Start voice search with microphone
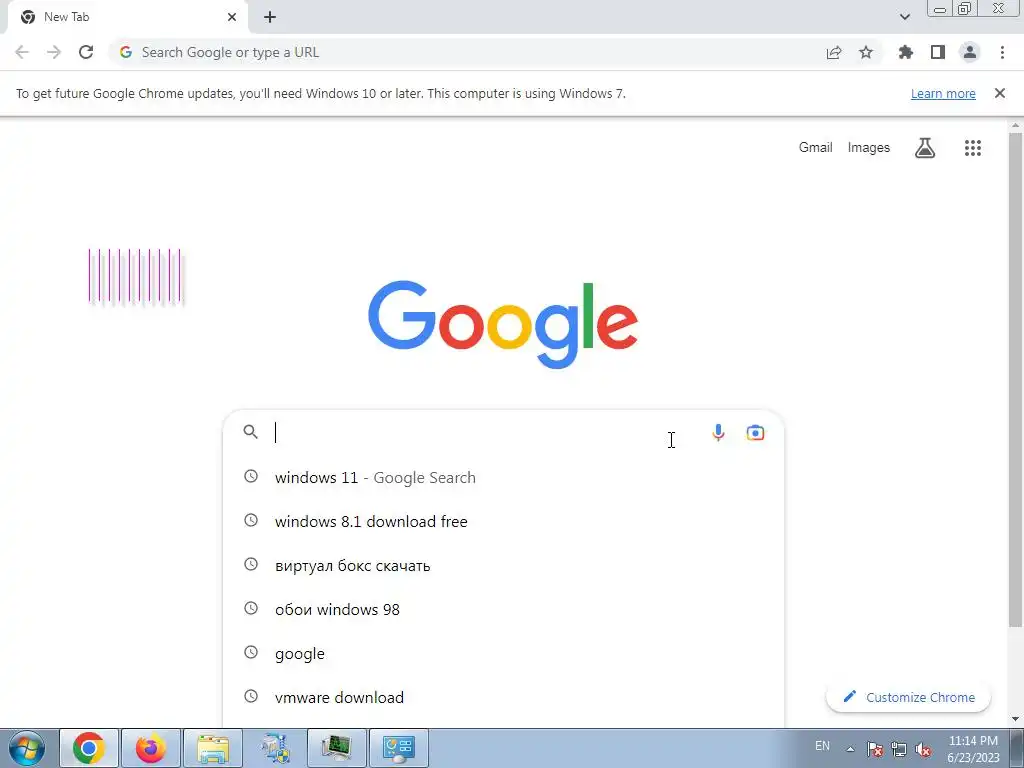 [x=718, y=432]
